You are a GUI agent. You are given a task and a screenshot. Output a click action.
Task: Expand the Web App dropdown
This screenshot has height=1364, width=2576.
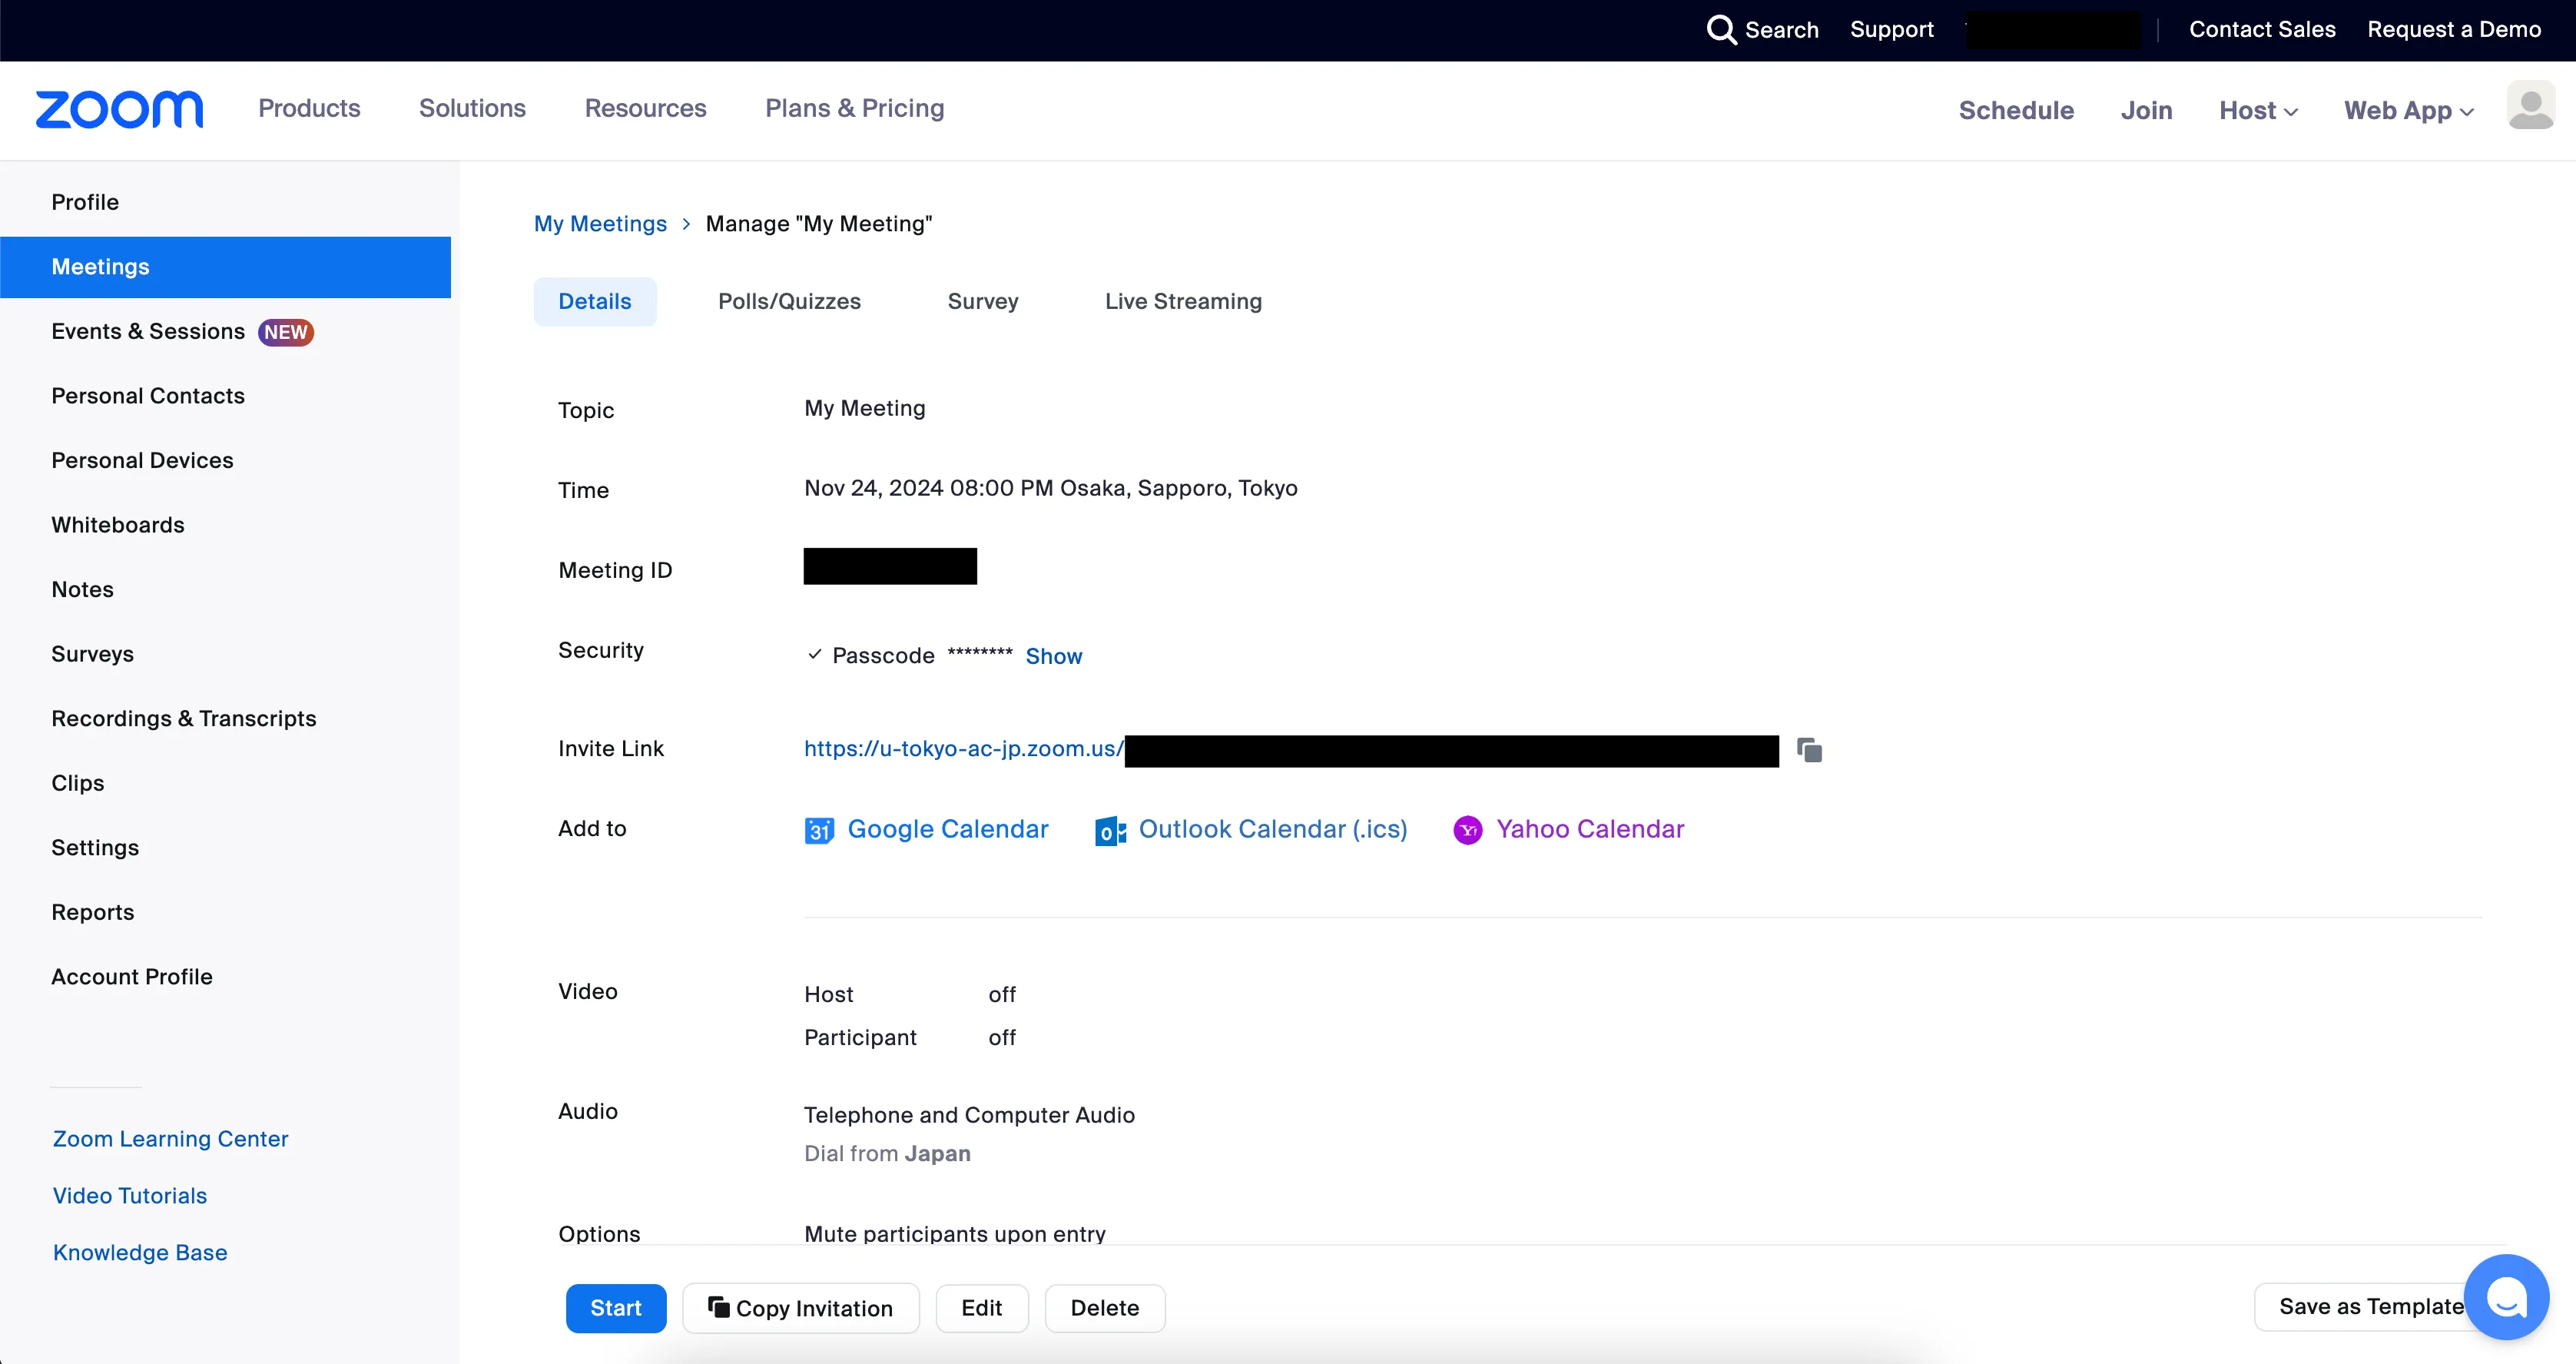tap(2408, 110)
